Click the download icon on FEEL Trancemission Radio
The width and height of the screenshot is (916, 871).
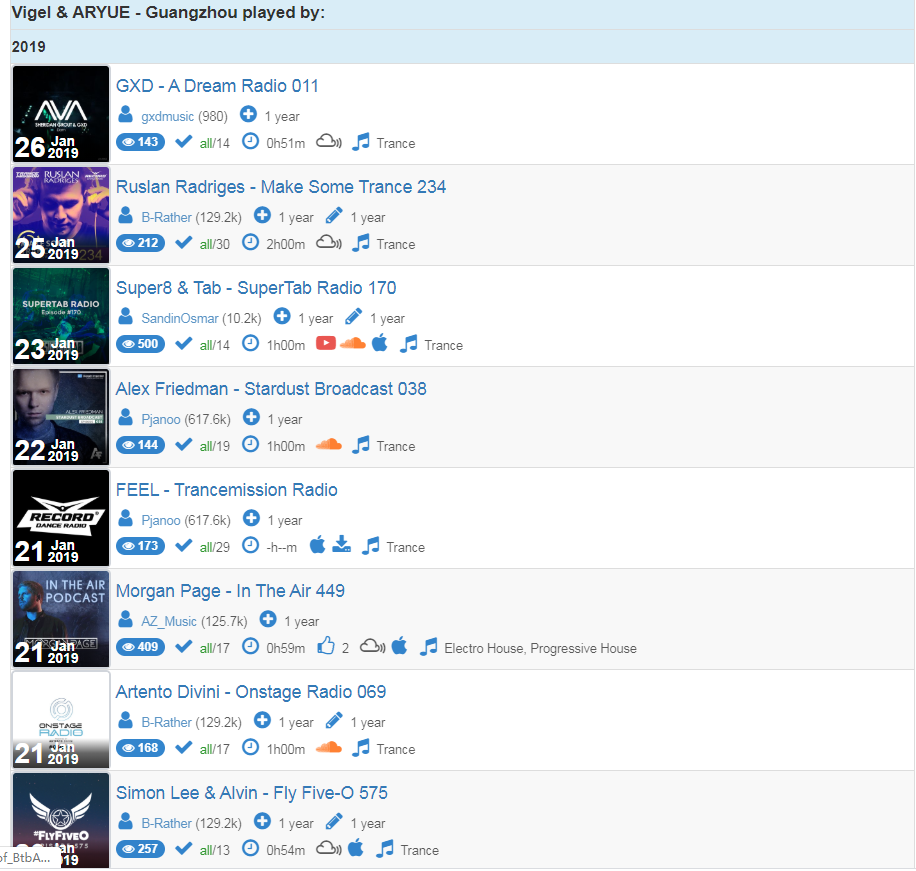(x=341, y=544)
